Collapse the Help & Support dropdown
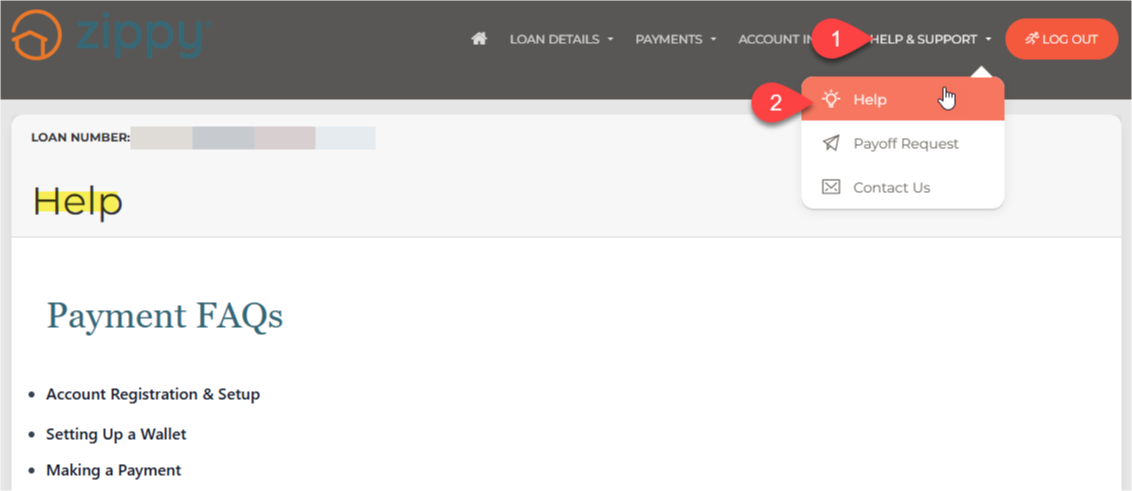 tap(929, 39)
